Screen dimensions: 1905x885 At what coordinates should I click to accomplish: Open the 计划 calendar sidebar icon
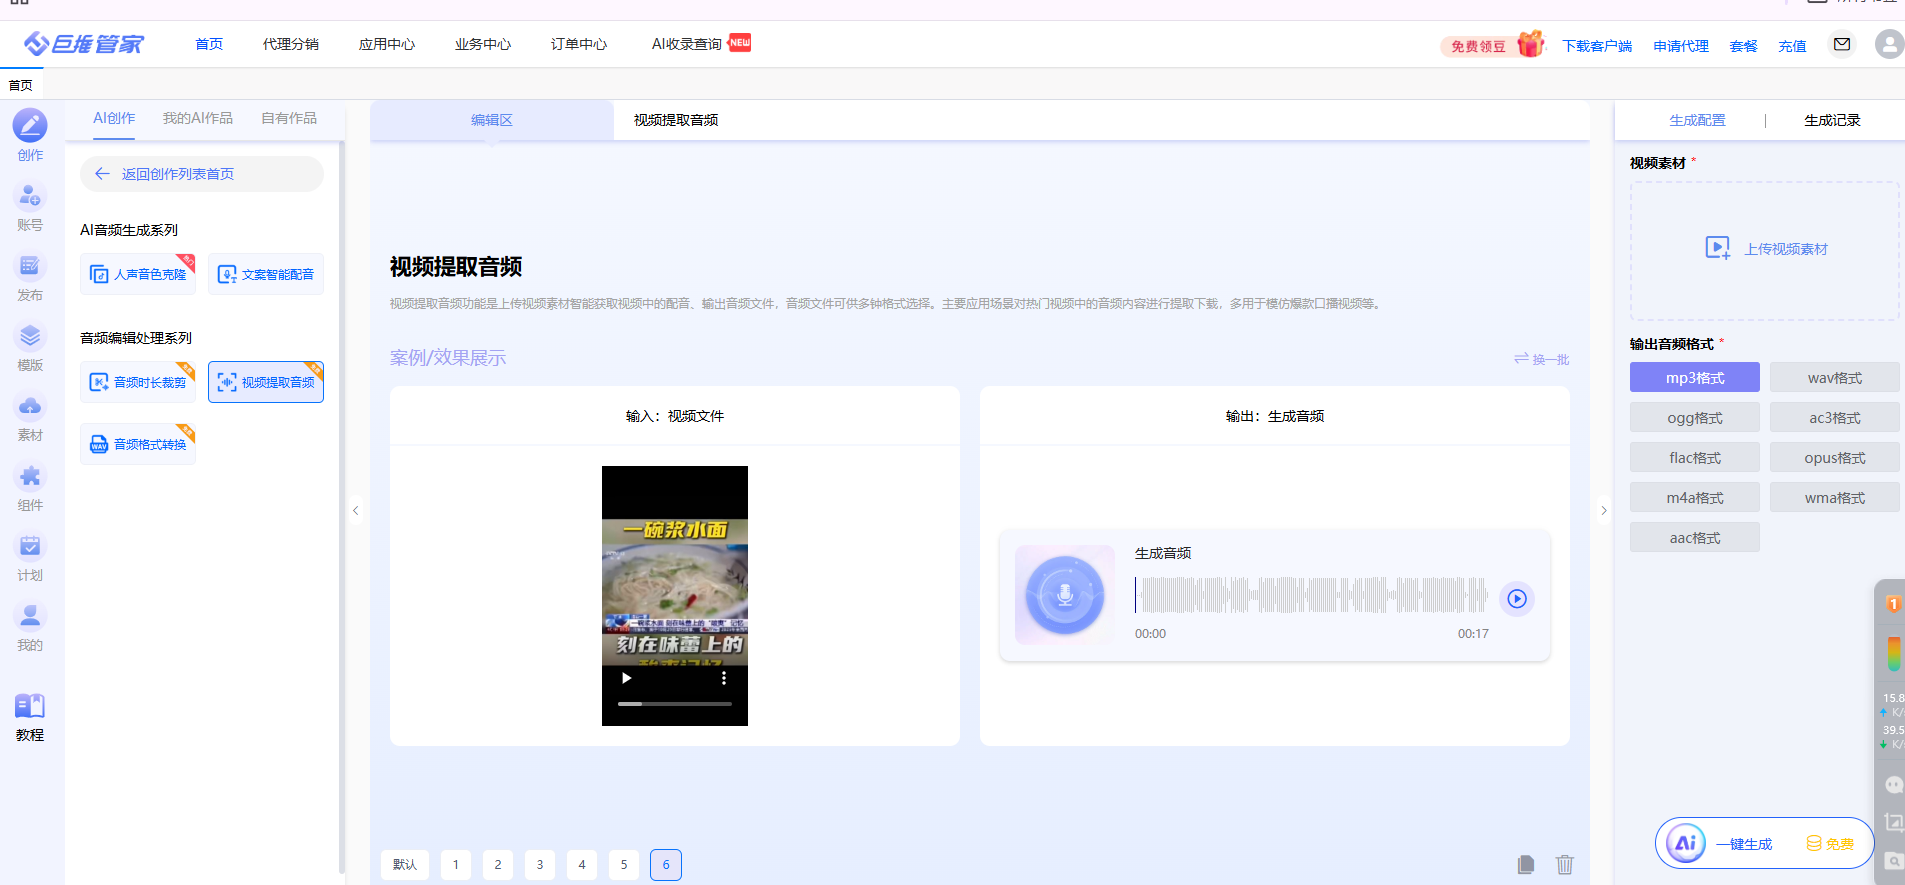click(30, 547)
